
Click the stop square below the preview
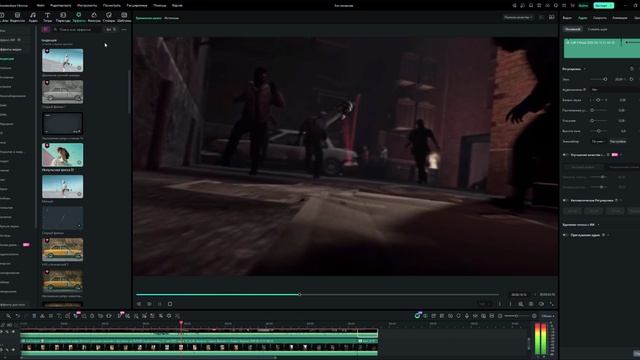click(170, 304)
